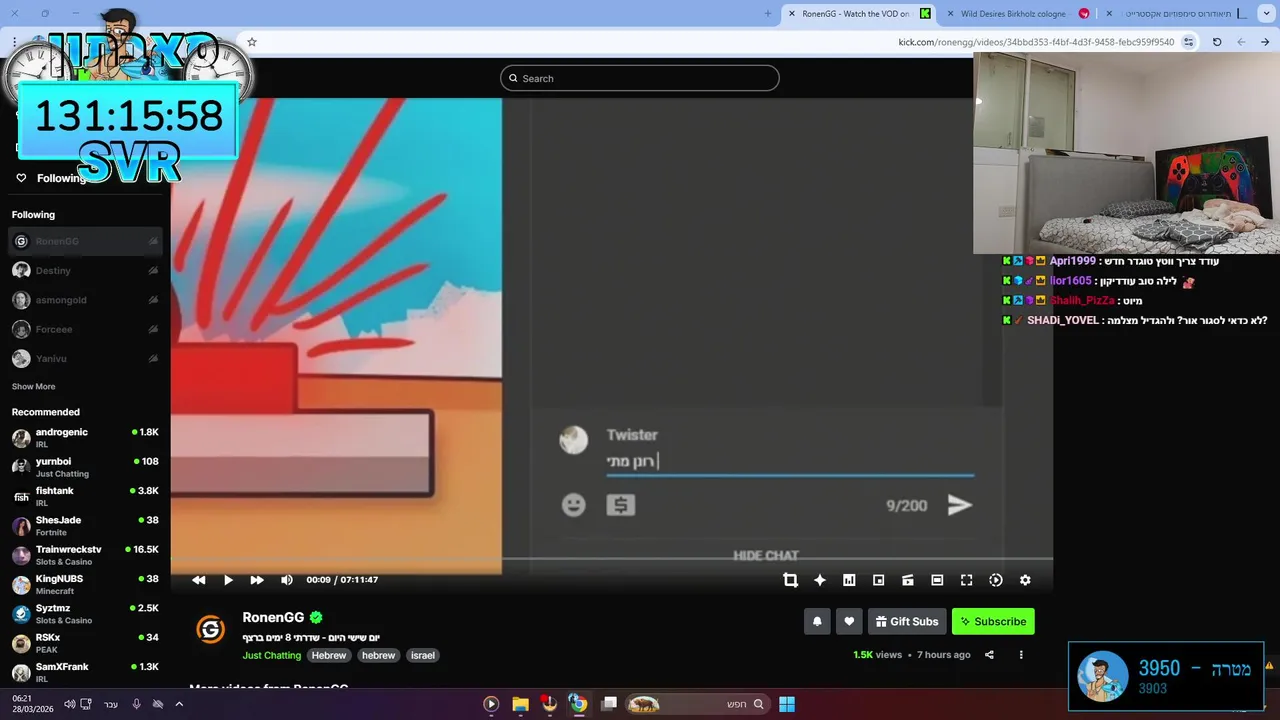Cast the video with the cast icon

(x=908, y=580)
